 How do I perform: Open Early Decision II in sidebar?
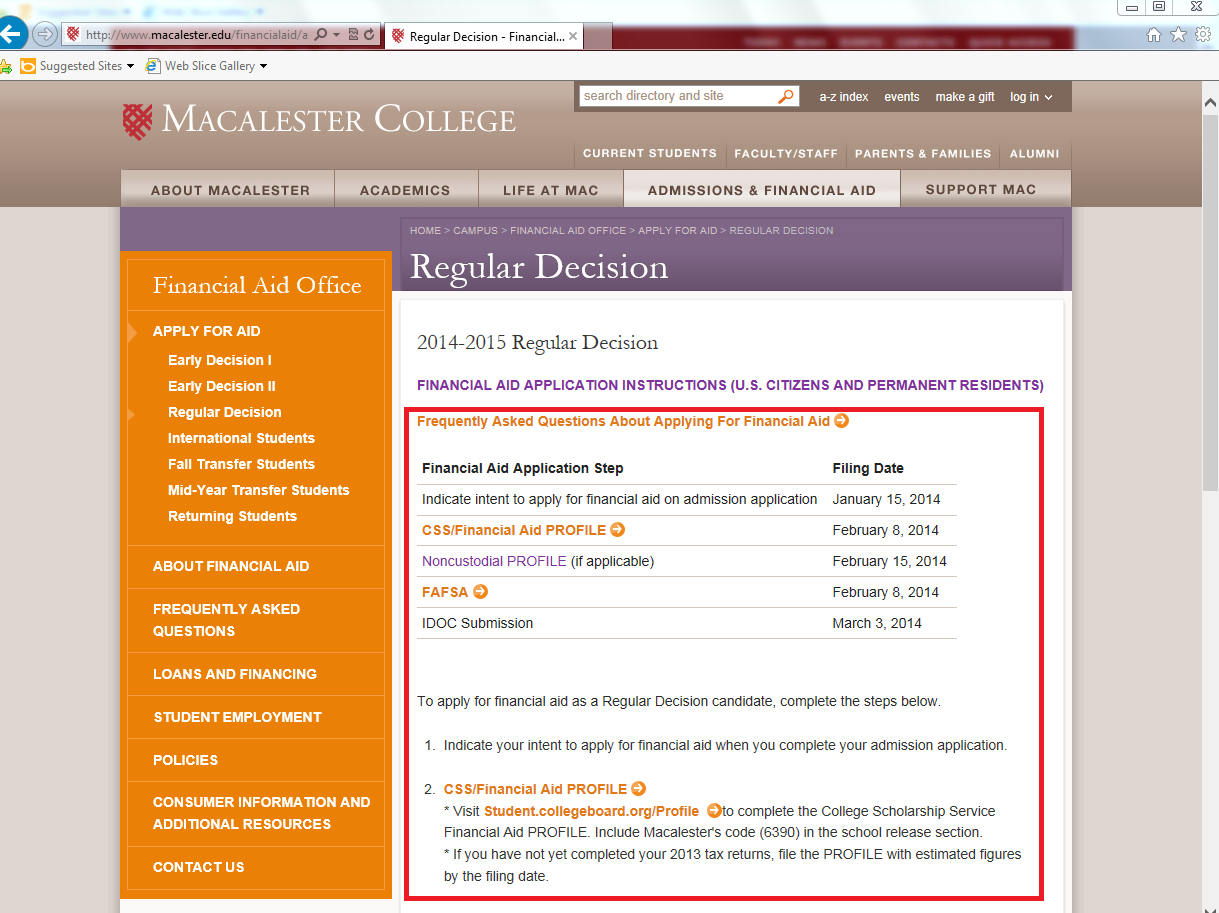pos(222,386)
